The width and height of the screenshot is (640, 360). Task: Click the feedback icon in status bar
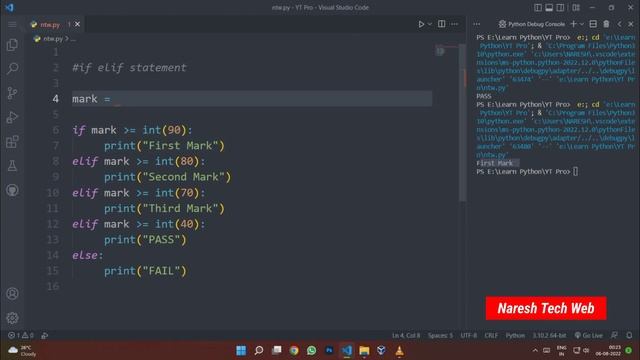pos(615,335)
